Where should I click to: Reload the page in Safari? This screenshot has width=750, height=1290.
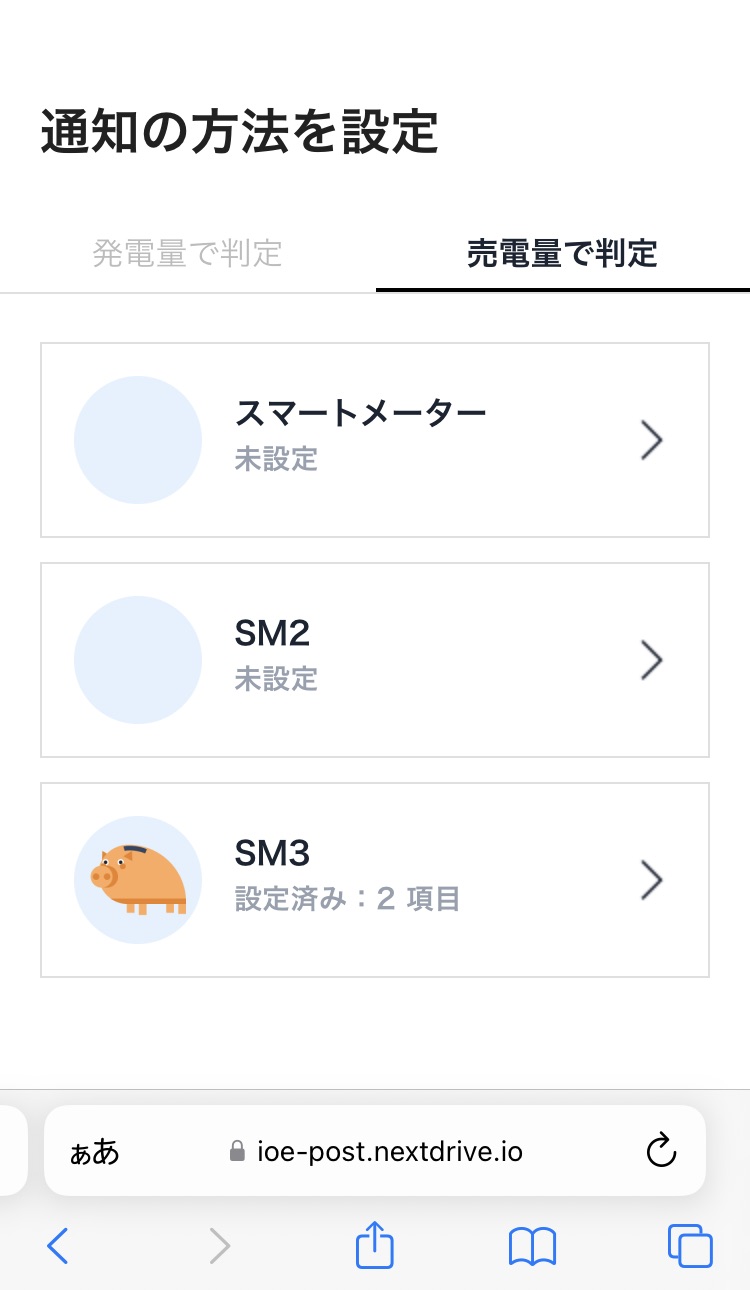click(x=661, y=1152)
